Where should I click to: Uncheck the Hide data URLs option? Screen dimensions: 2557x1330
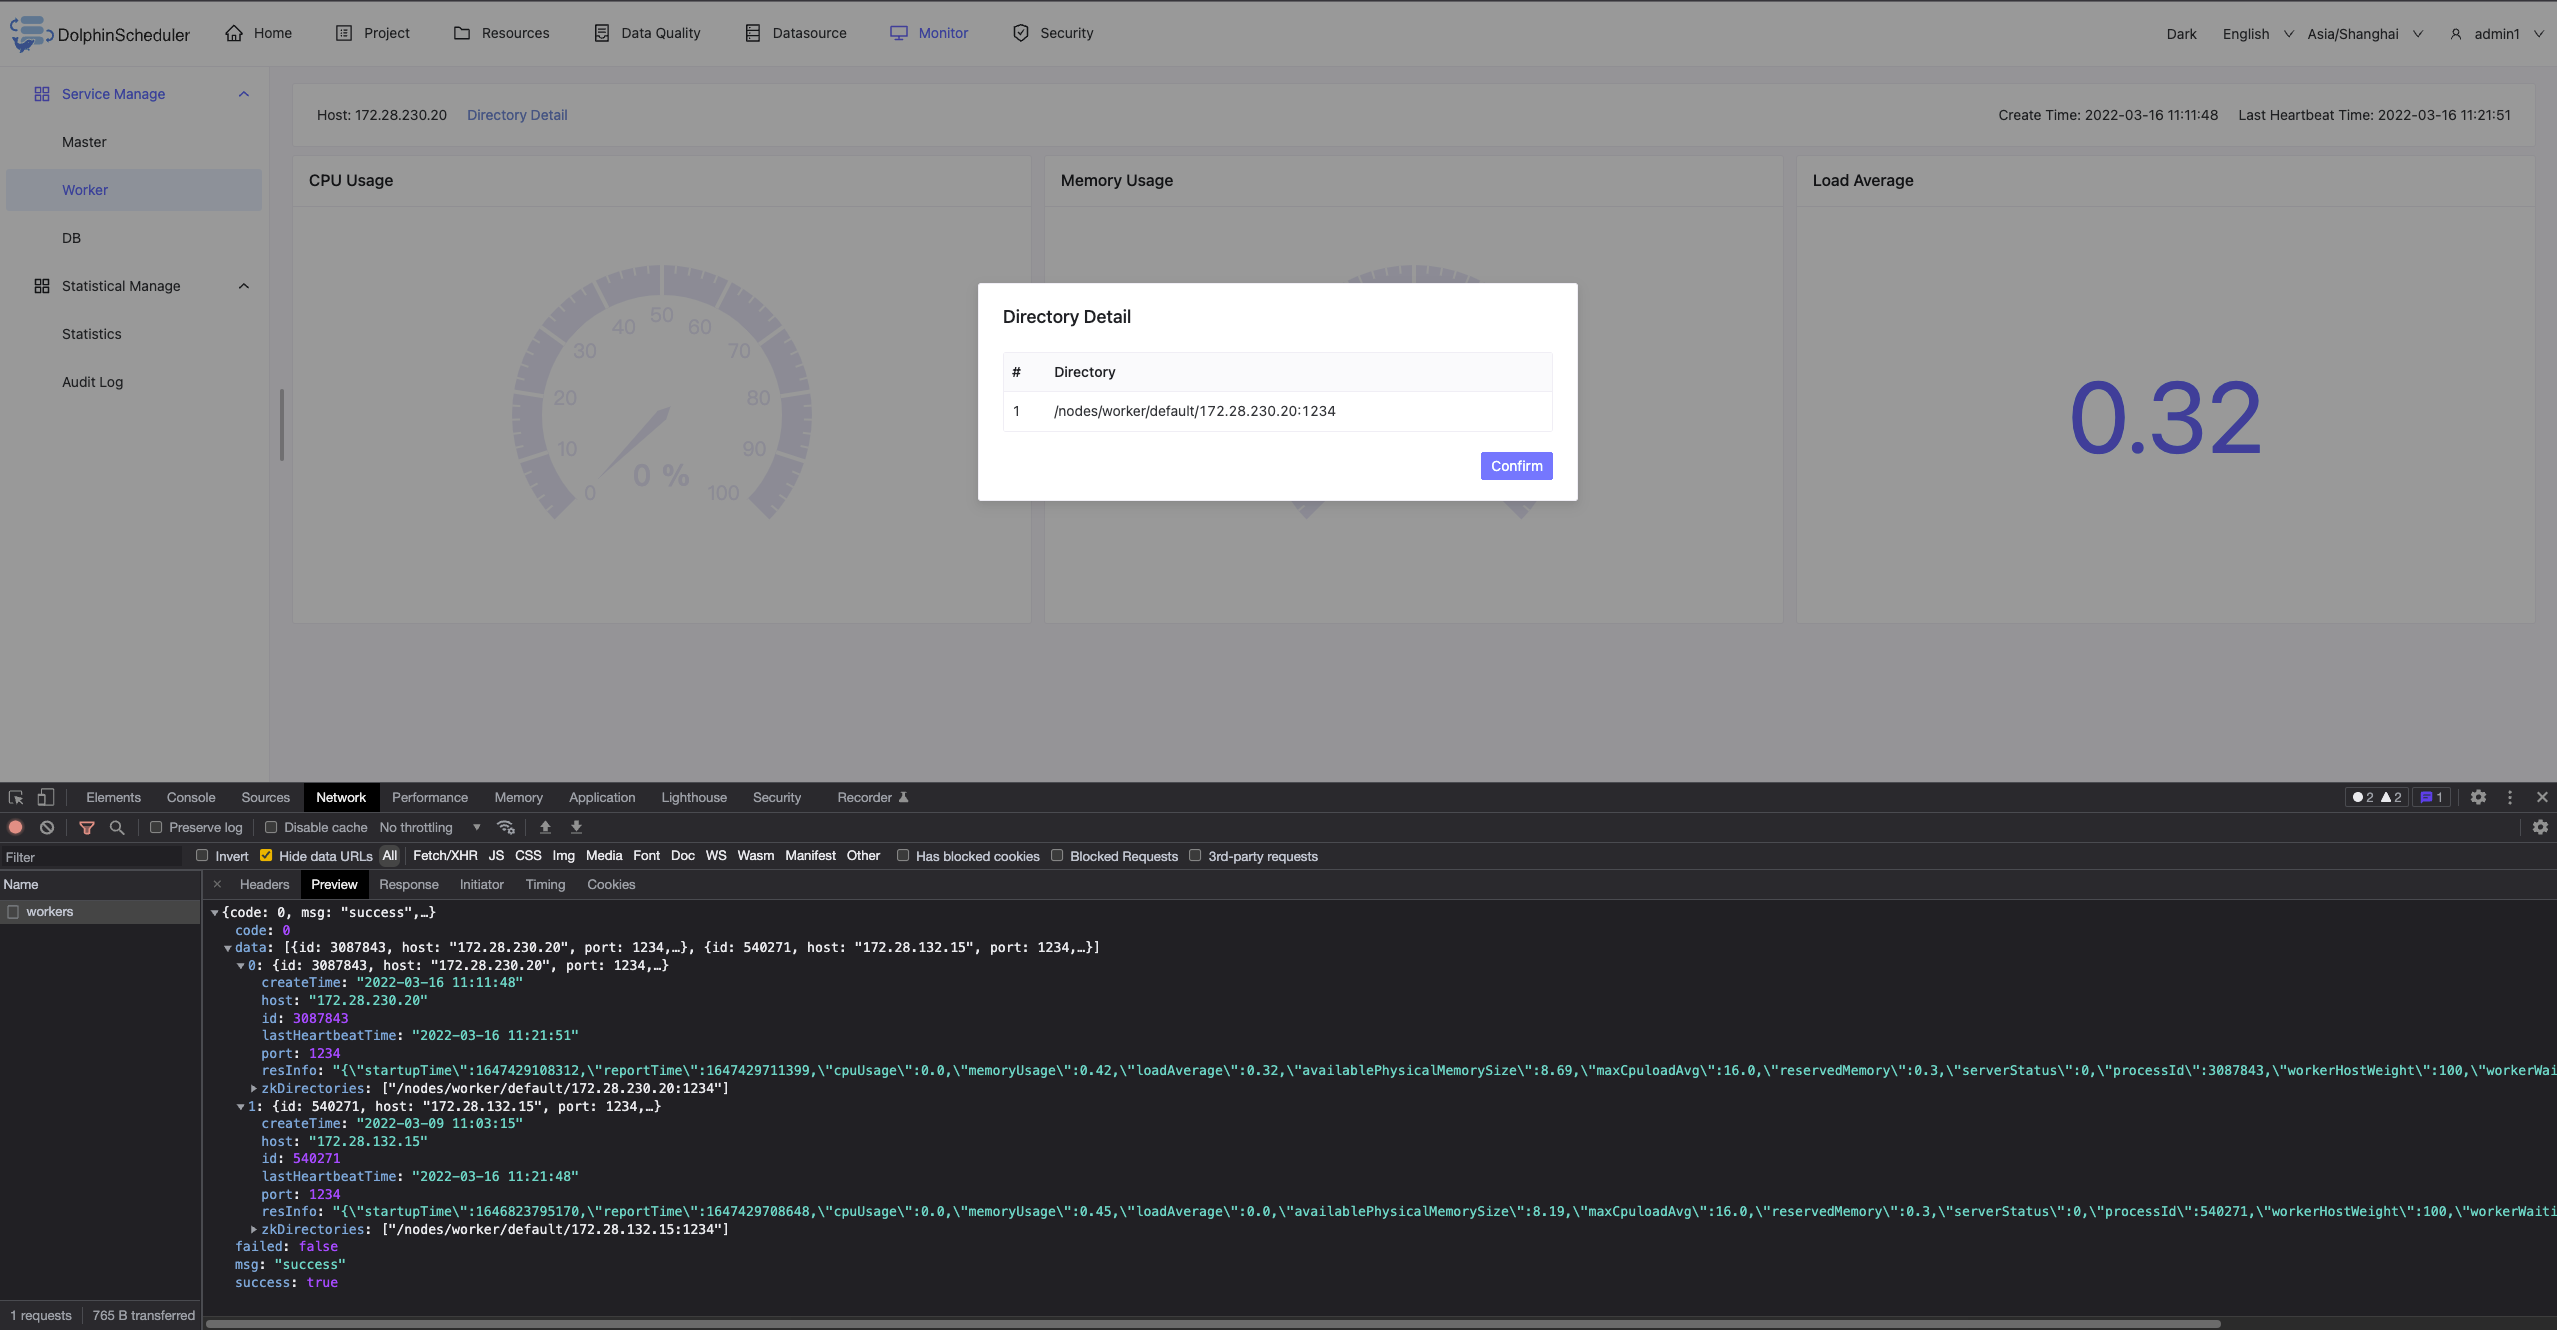(266, 856)
